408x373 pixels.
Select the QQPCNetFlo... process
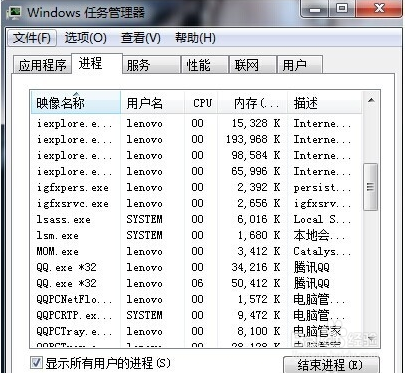point(196,299)
